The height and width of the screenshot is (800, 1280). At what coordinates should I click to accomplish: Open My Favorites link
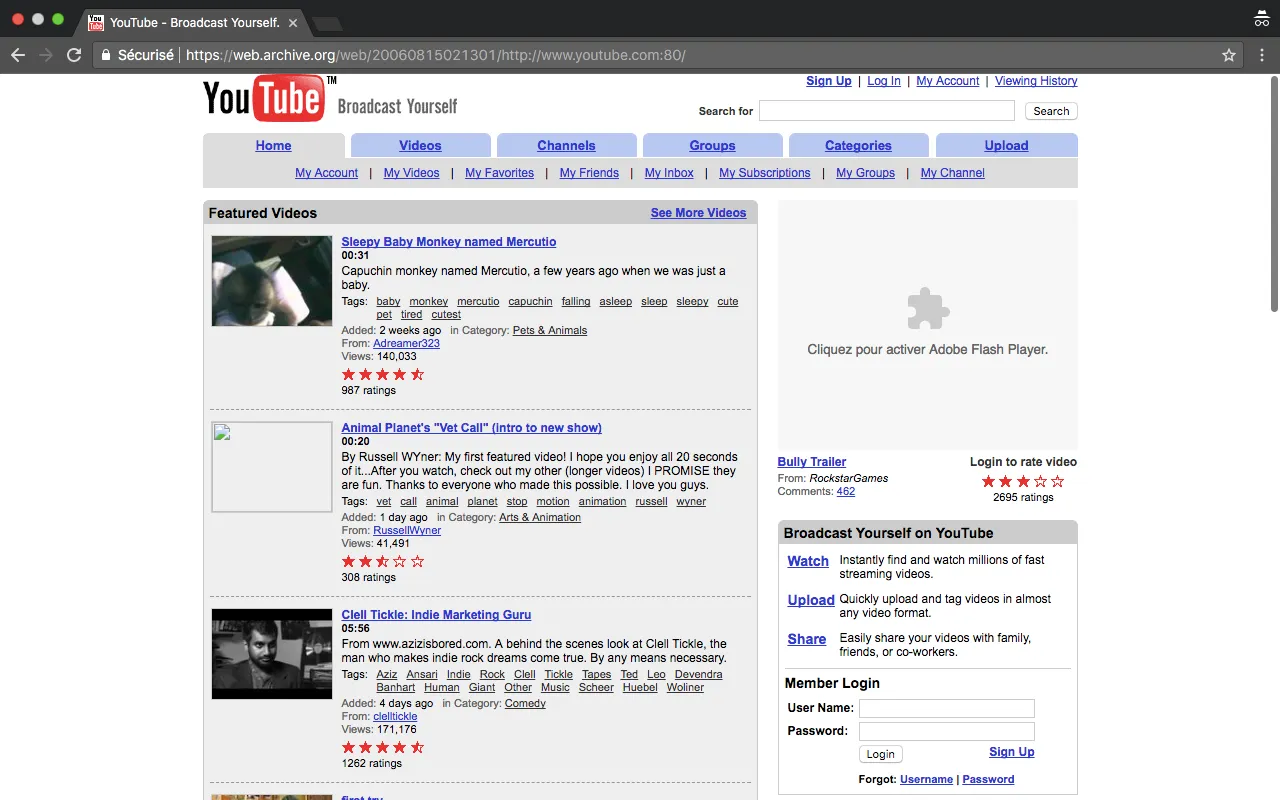pyautogui.click(x=499, y=173)
